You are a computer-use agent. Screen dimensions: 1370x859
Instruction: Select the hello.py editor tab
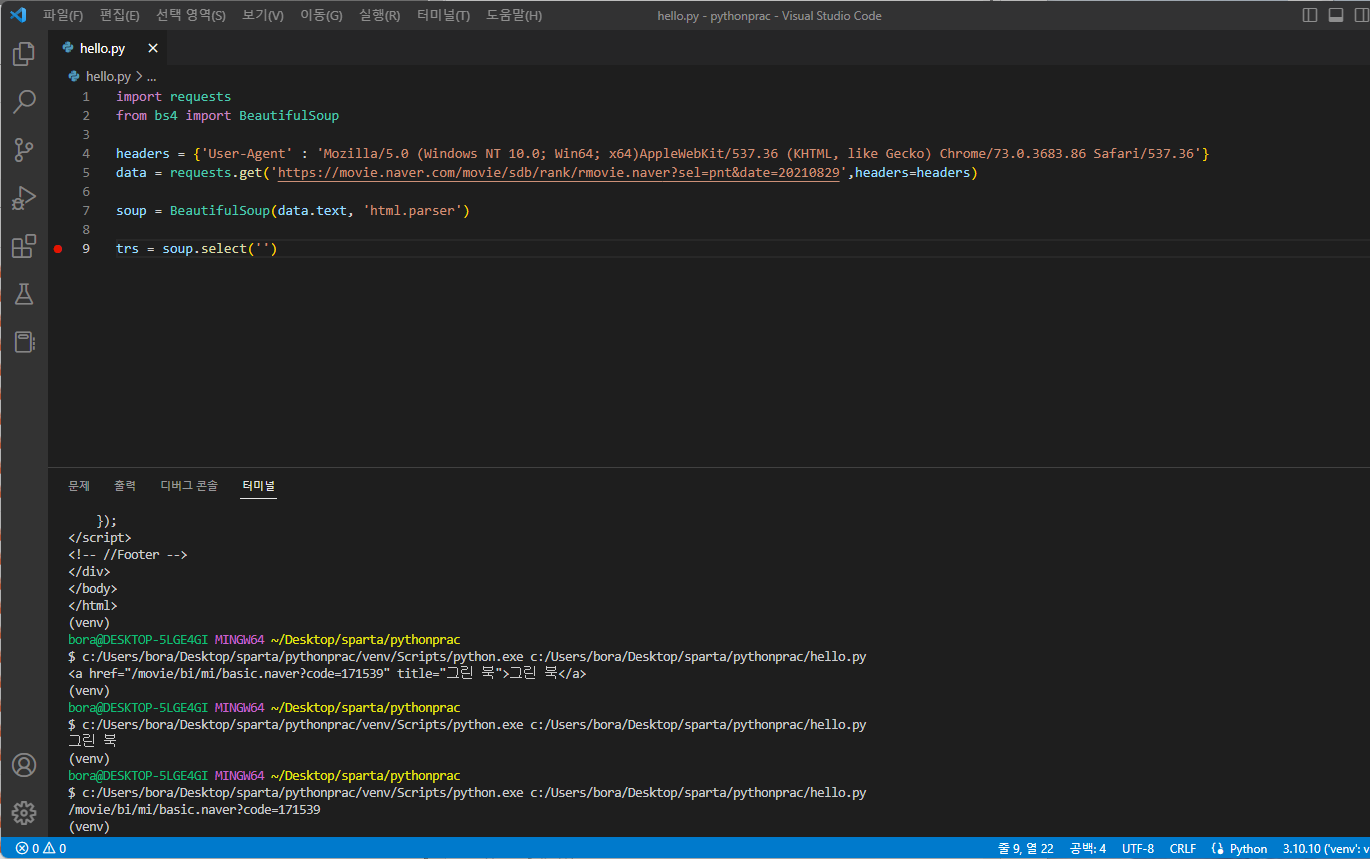tap(108, 48)
